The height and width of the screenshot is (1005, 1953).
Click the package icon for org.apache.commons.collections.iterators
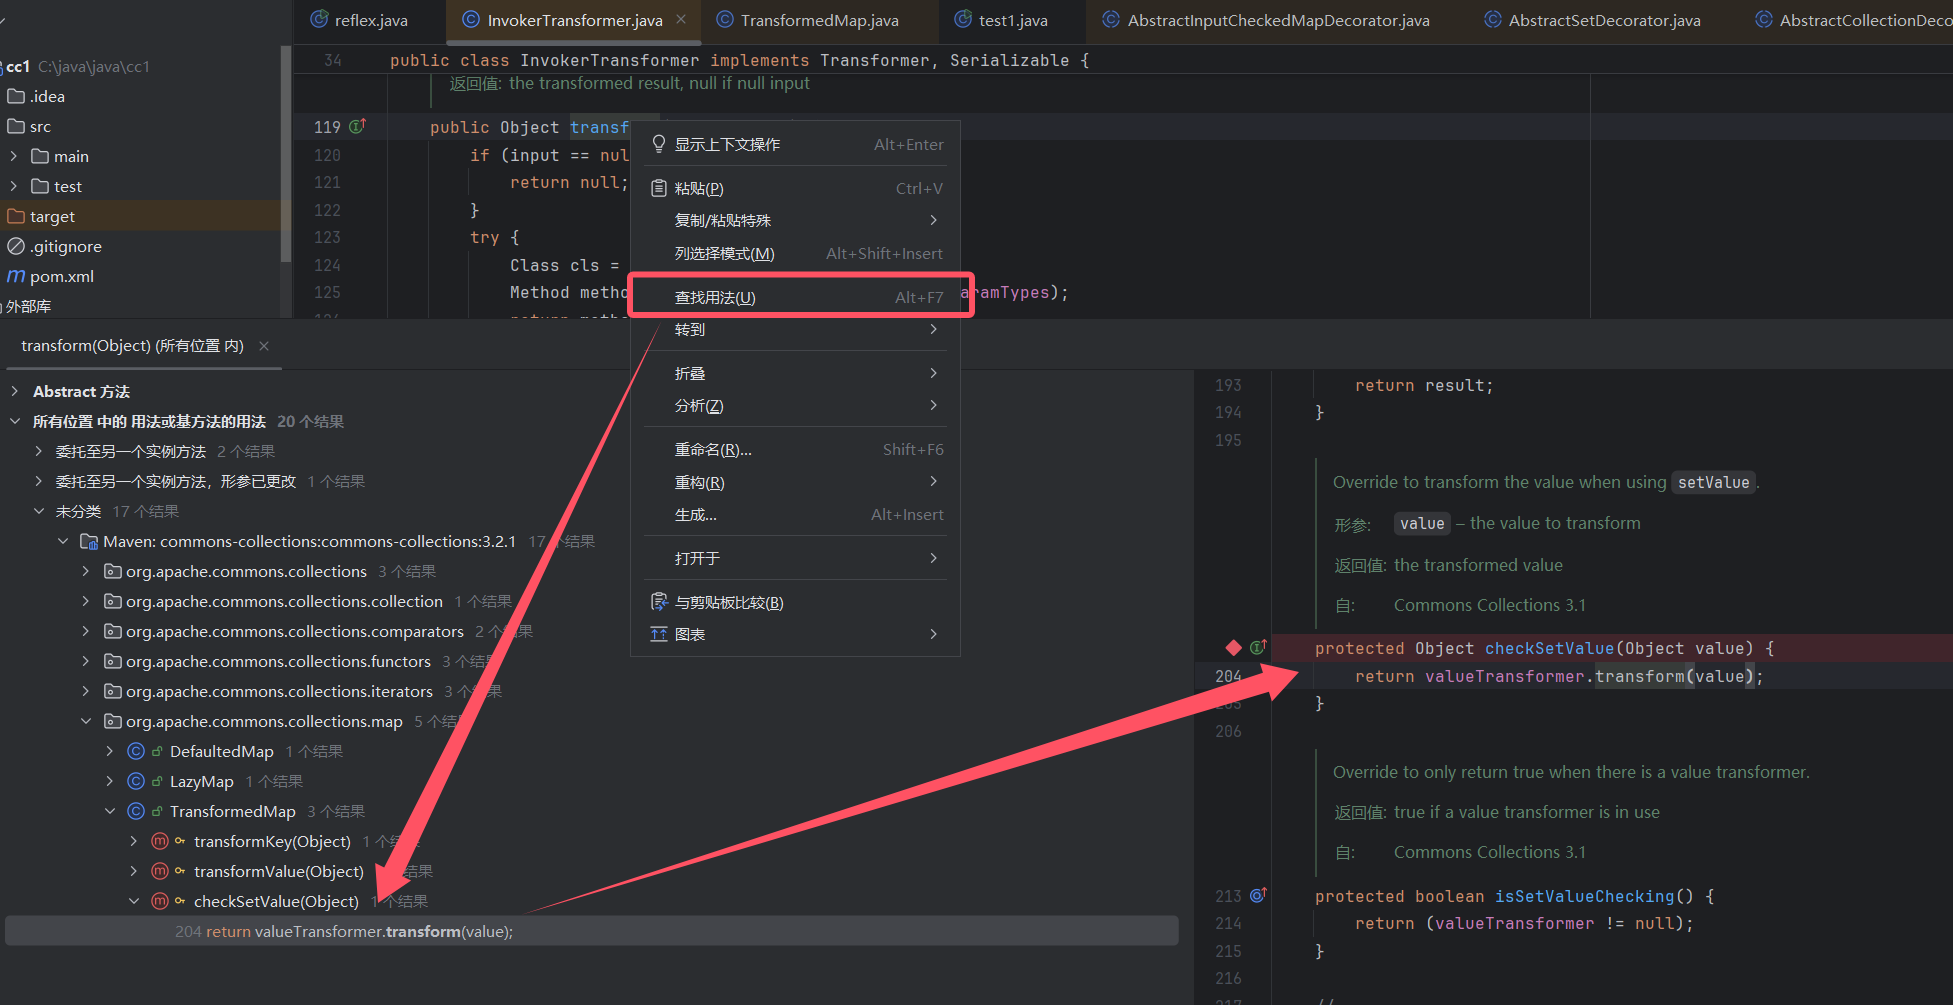pos(113,691)
